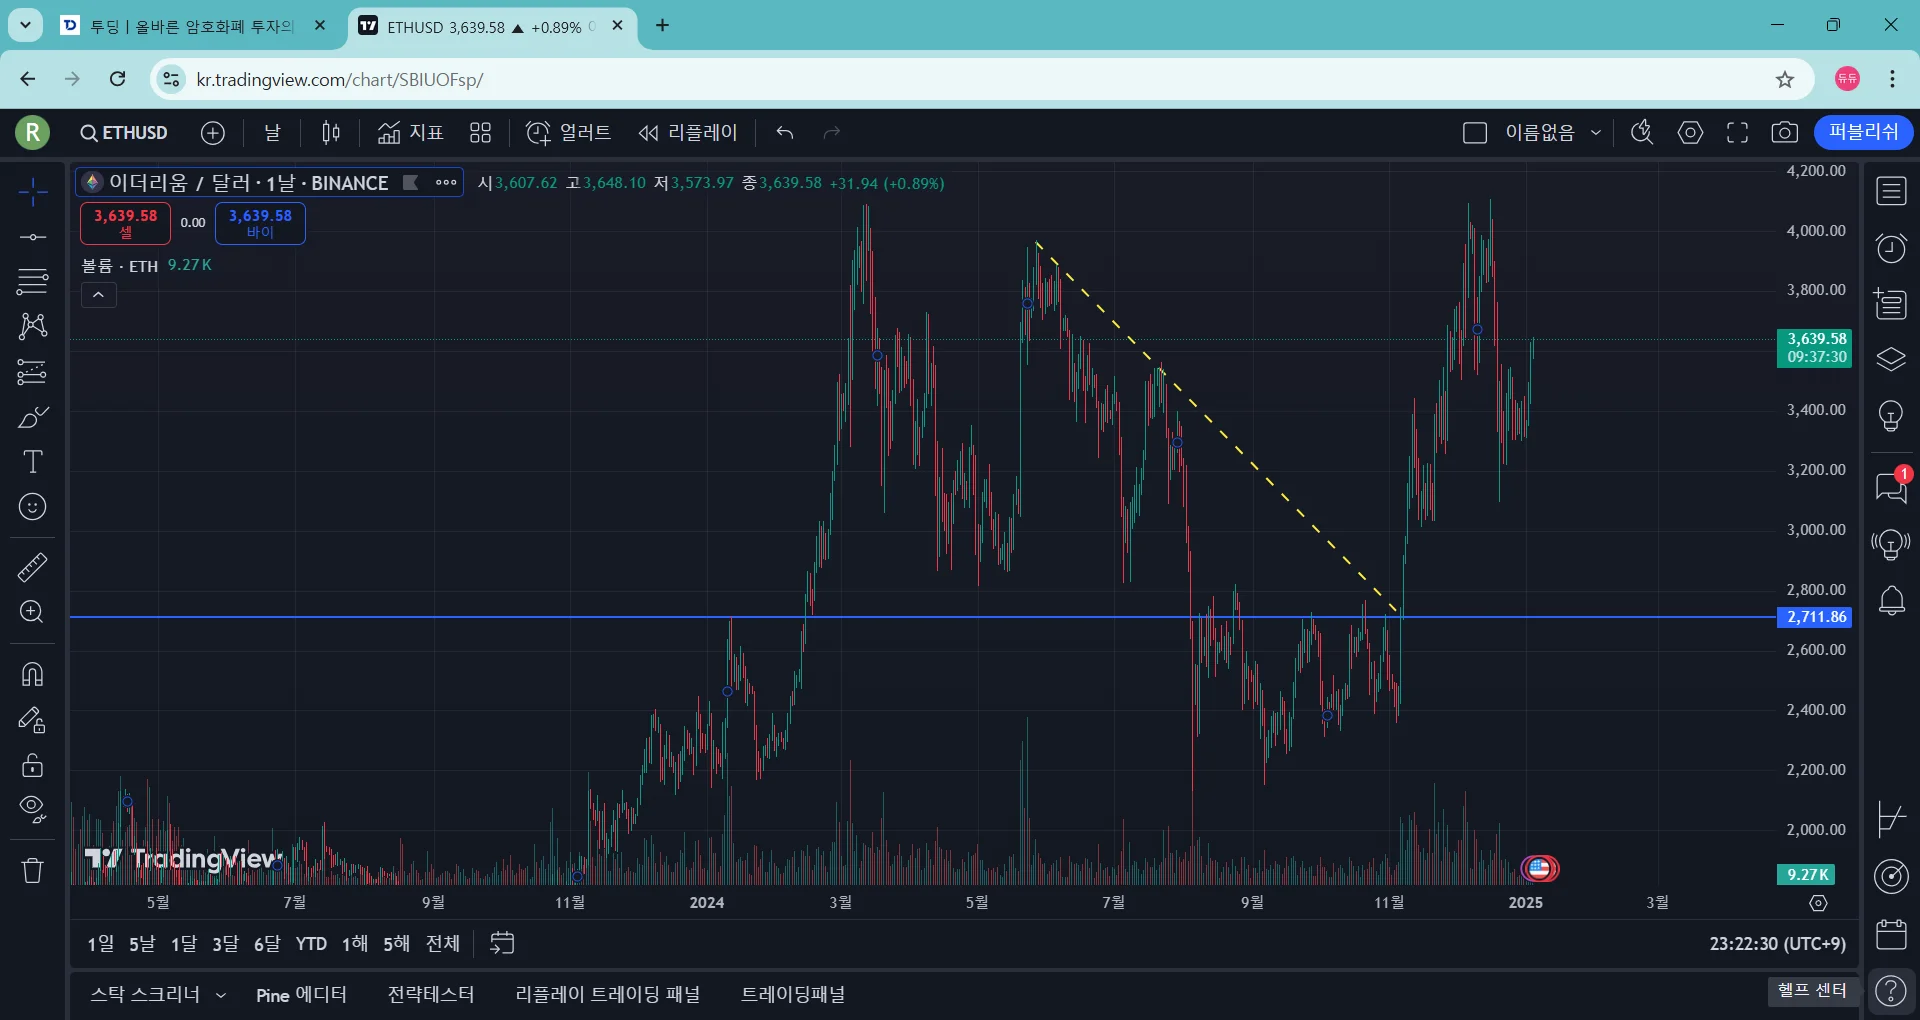Open chart settings hexagon icon
Viewport: 1920px width, 1020px height.
click(1690, 133)
